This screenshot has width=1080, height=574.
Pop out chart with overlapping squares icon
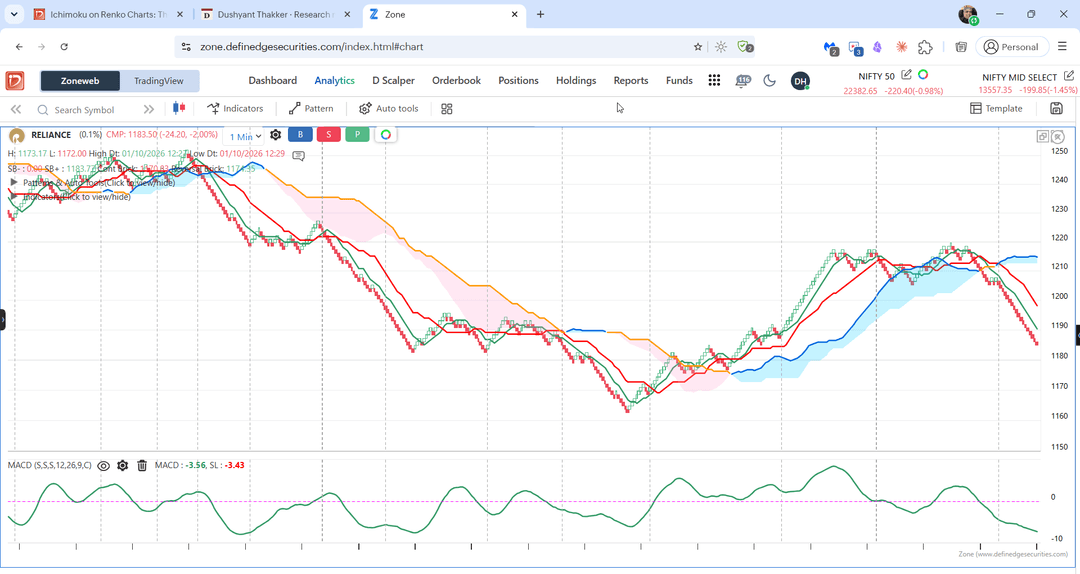(1043, 136)
